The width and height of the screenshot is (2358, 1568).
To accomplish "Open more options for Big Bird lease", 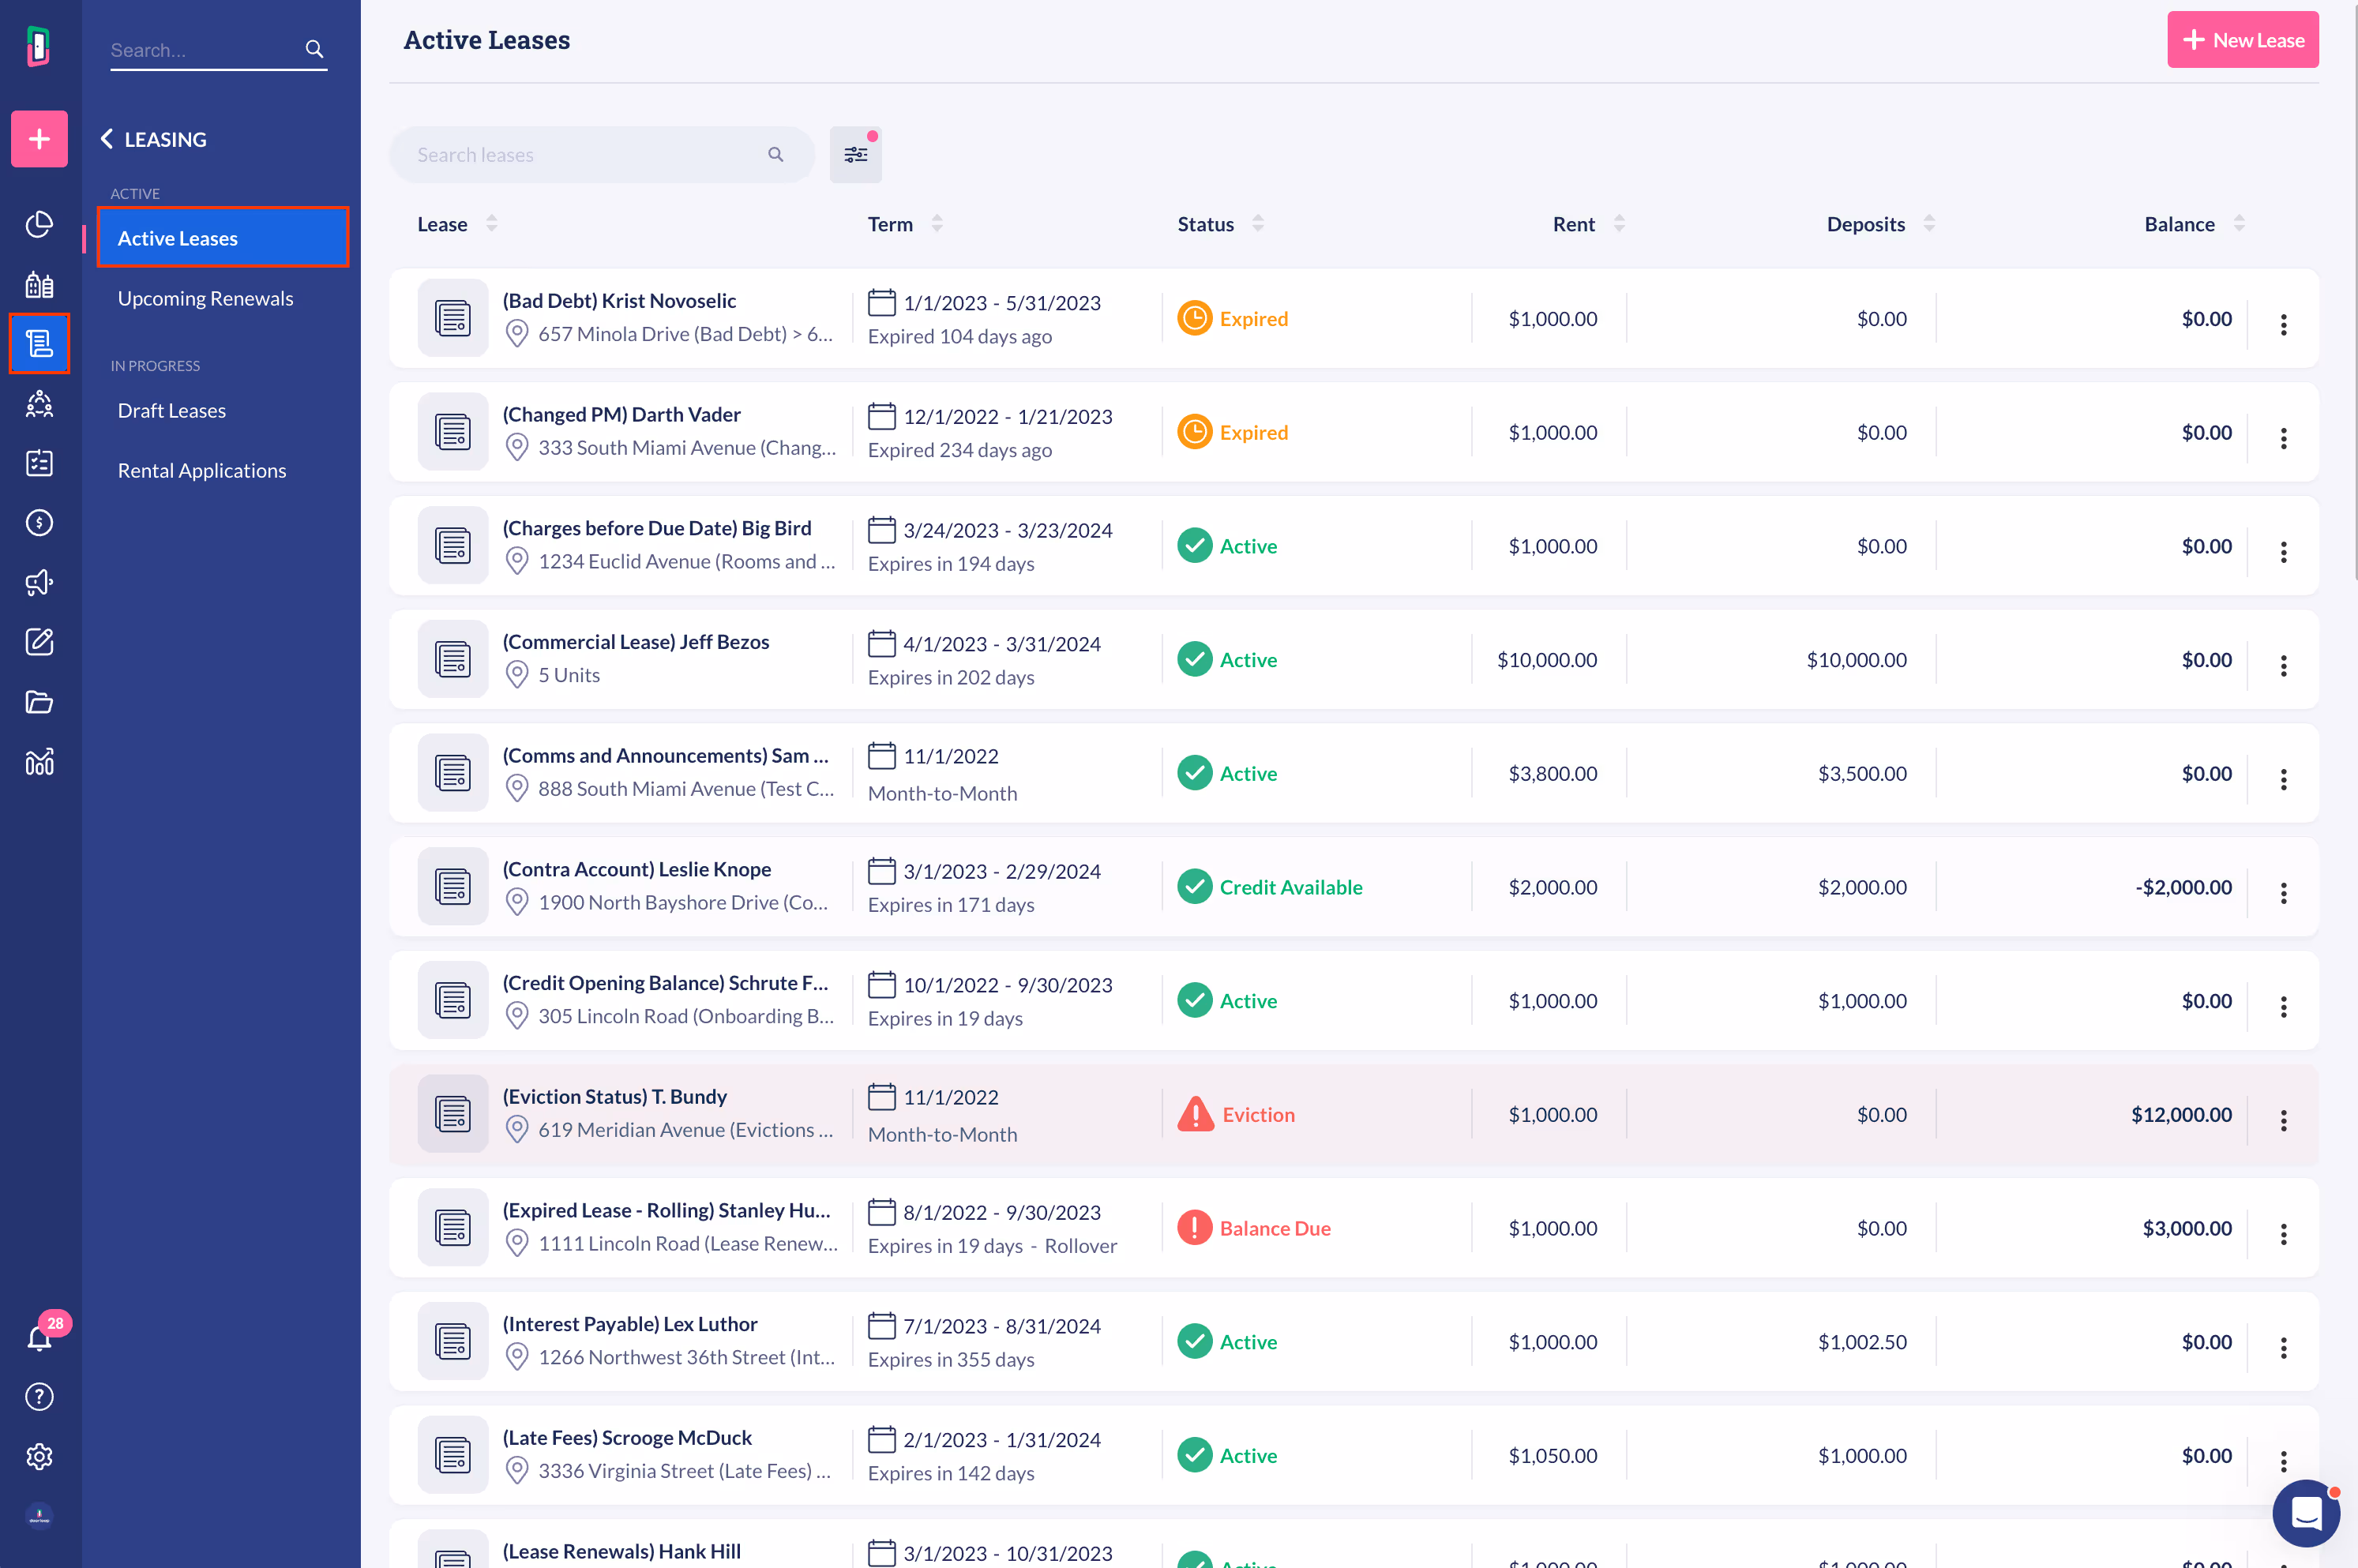I will [x=2283, y=552].
